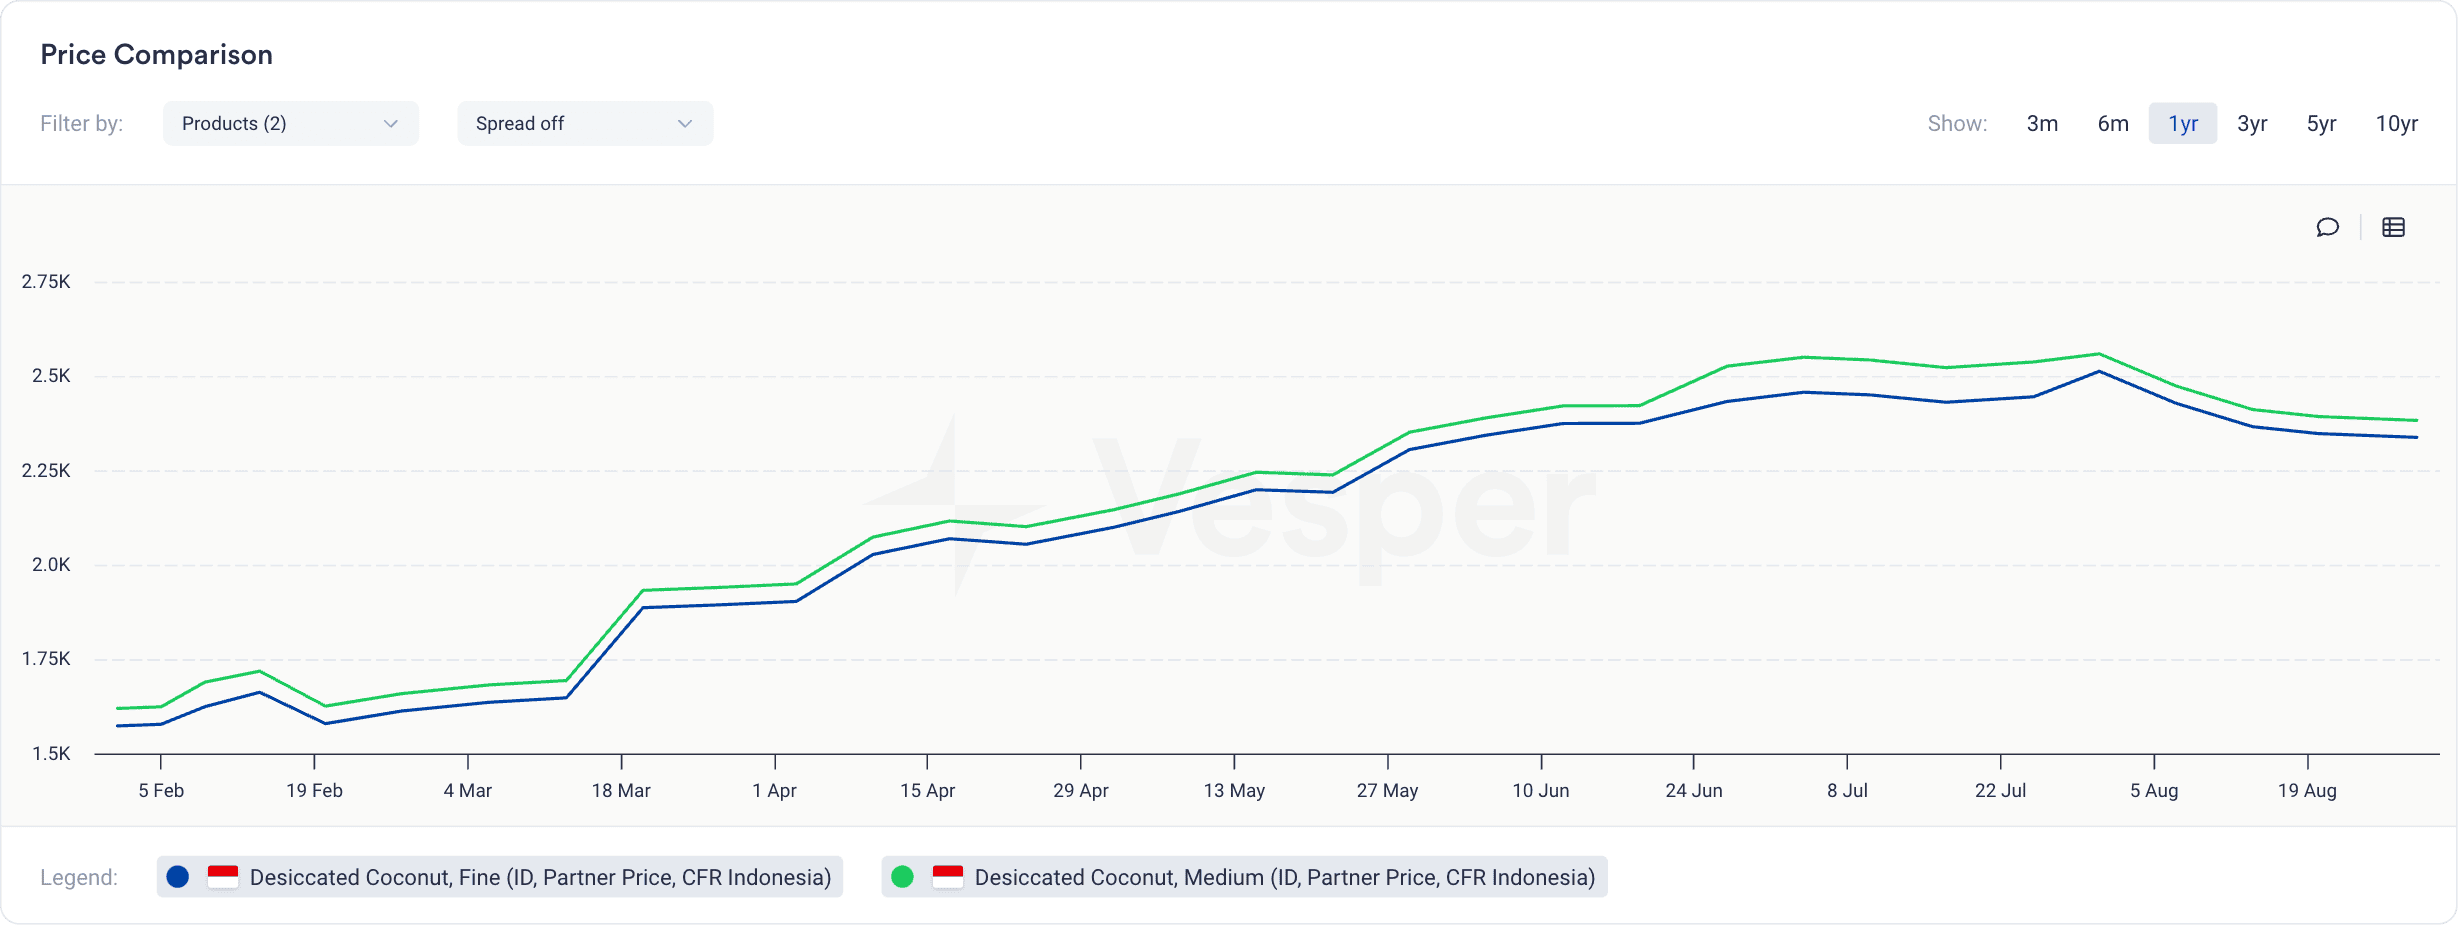Image resolution: width=2458 pixels, height=925 pixels.
Task: Click the 2.5K y-axis label
Action: point(51,376)
